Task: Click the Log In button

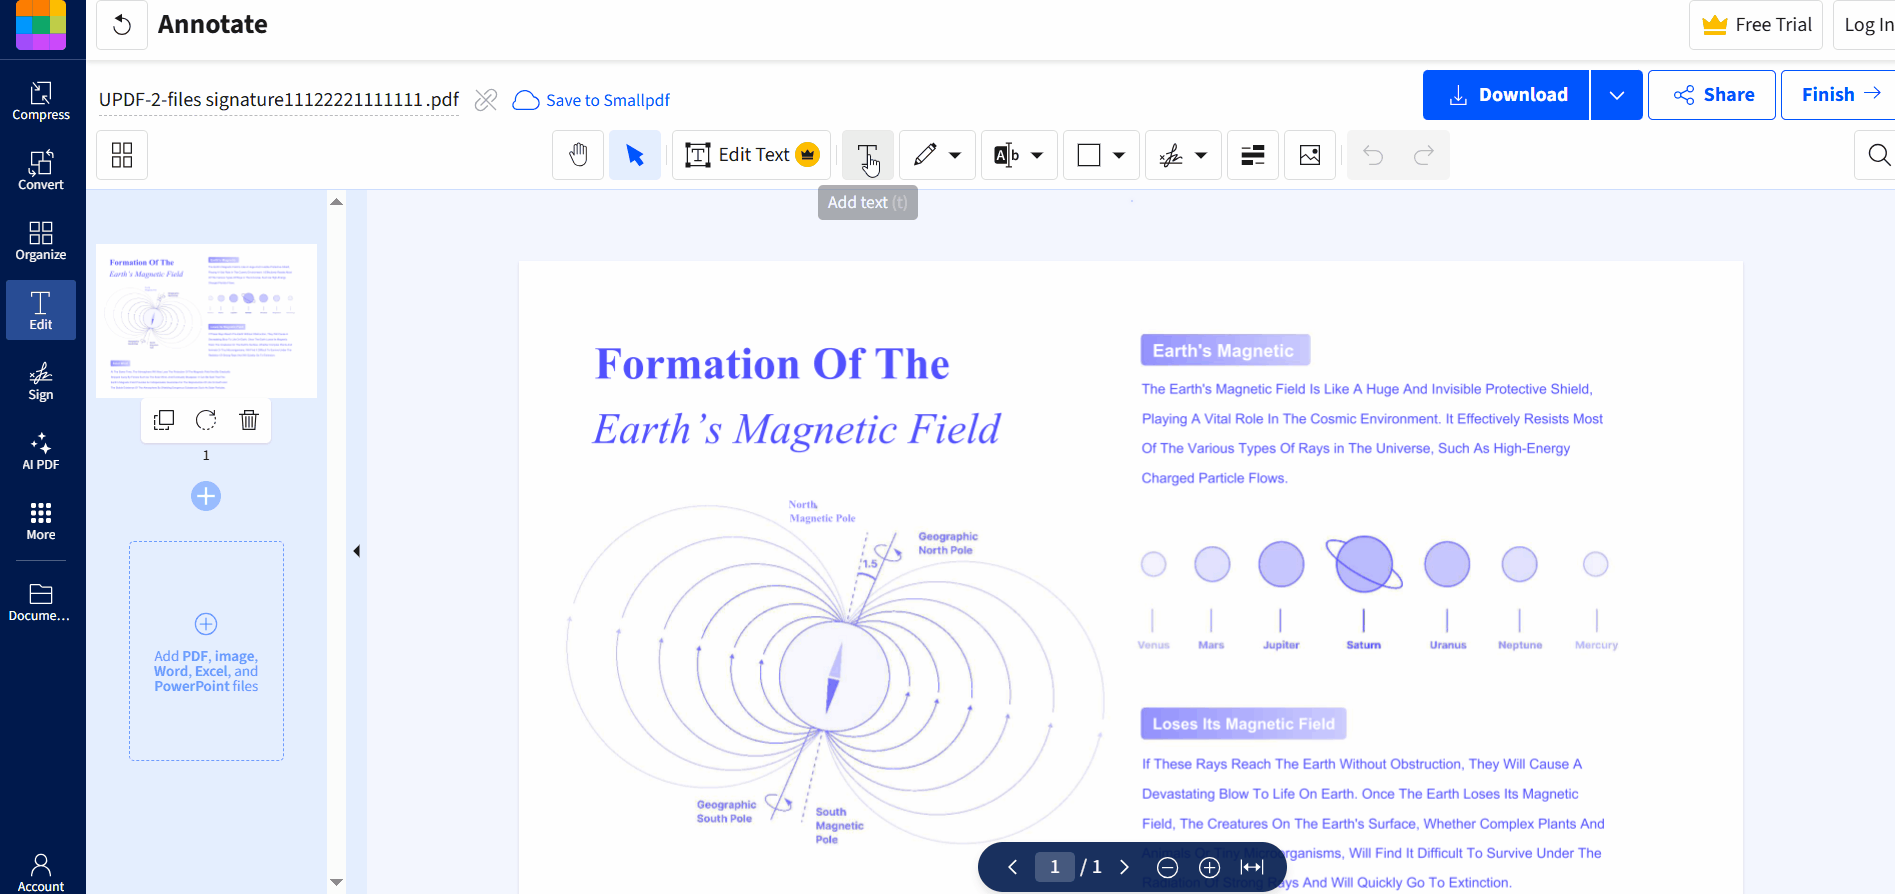Action: pyautogui.click(x=1866, y=25)
